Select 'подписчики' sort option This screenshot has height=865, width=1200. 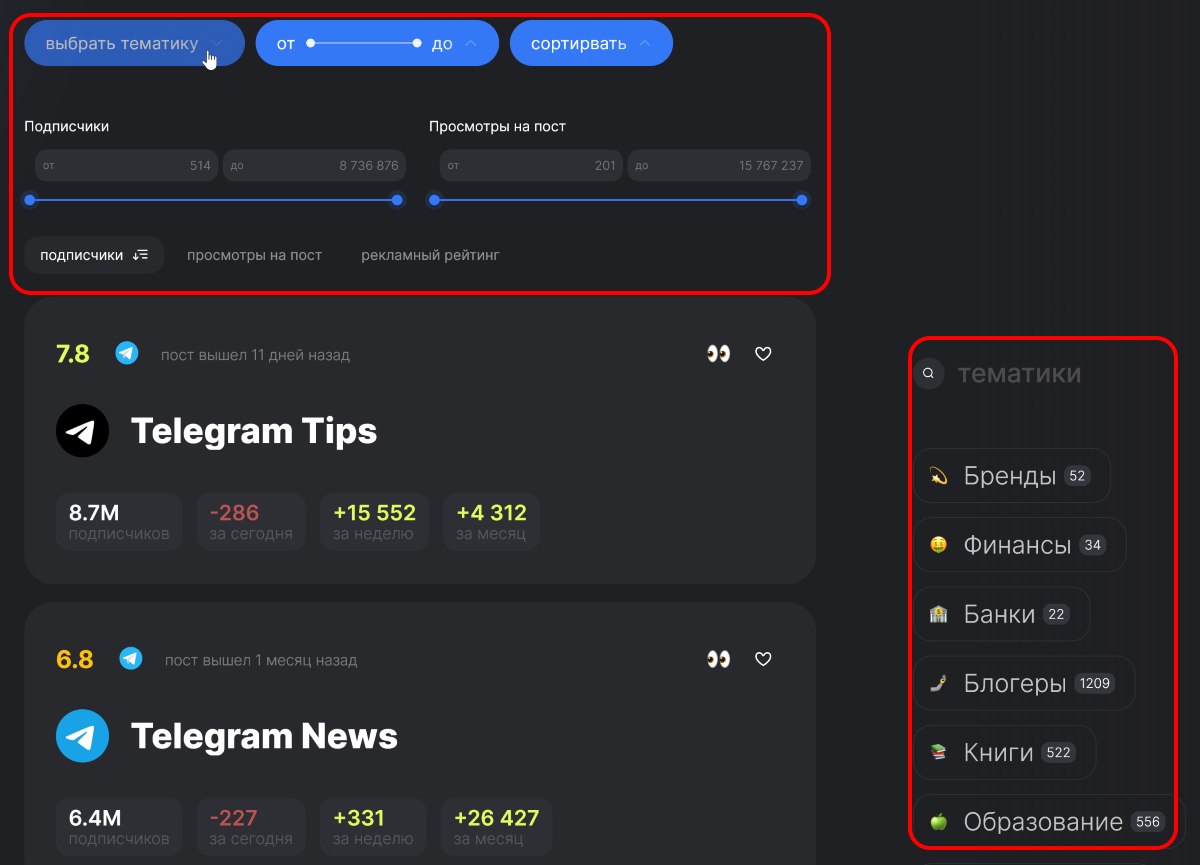[94, 255]
